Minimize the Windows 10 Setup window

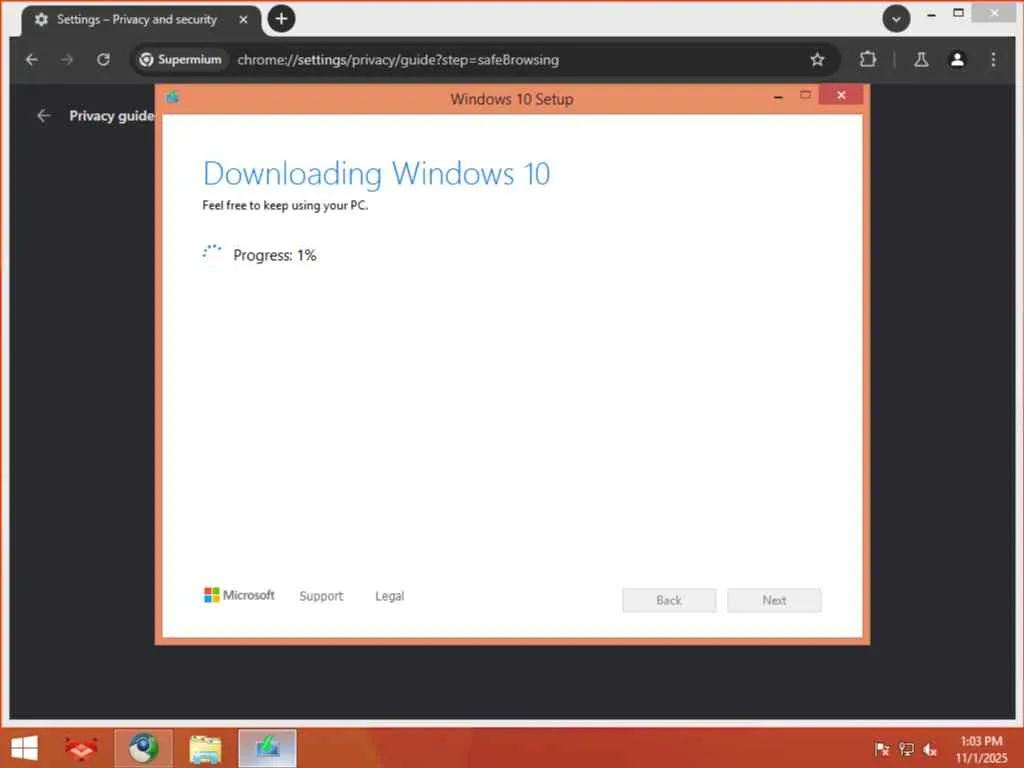pos(778,97)
